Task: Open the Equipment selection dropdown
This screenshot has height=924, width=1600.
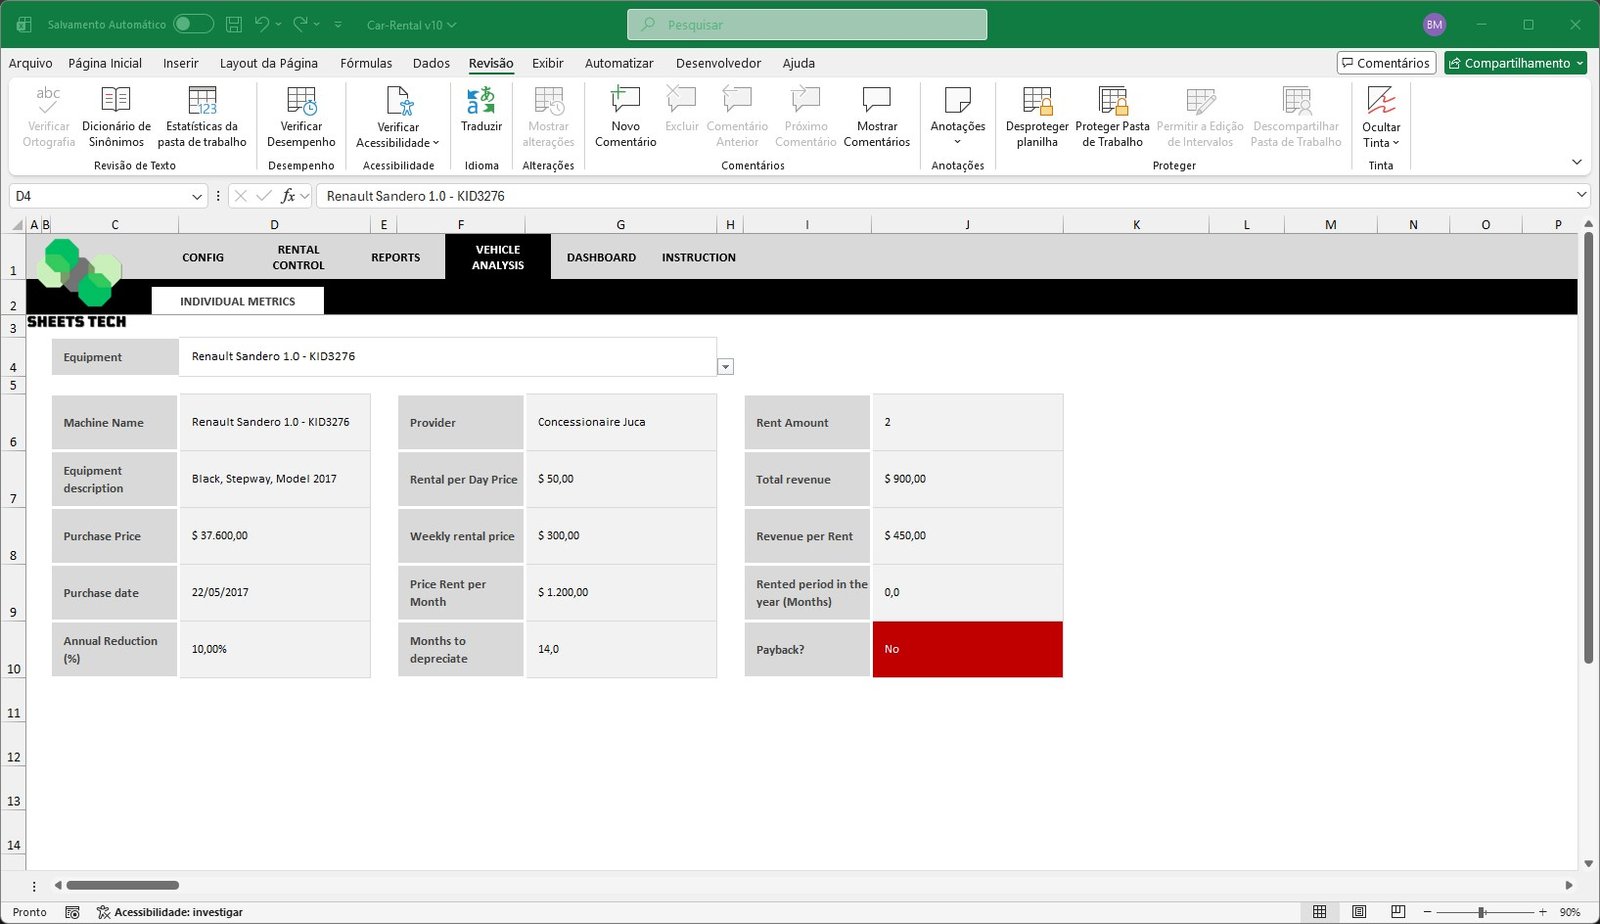Action: (726, 366)
